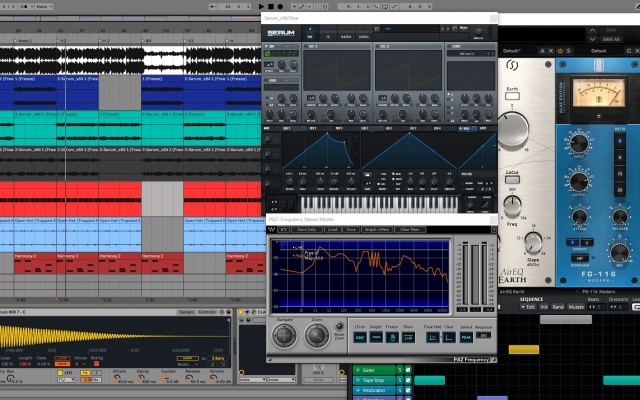This screenshot has height=400, width=640.
Task: Click the Sequence Mutate button
Action: coord(576,307)
